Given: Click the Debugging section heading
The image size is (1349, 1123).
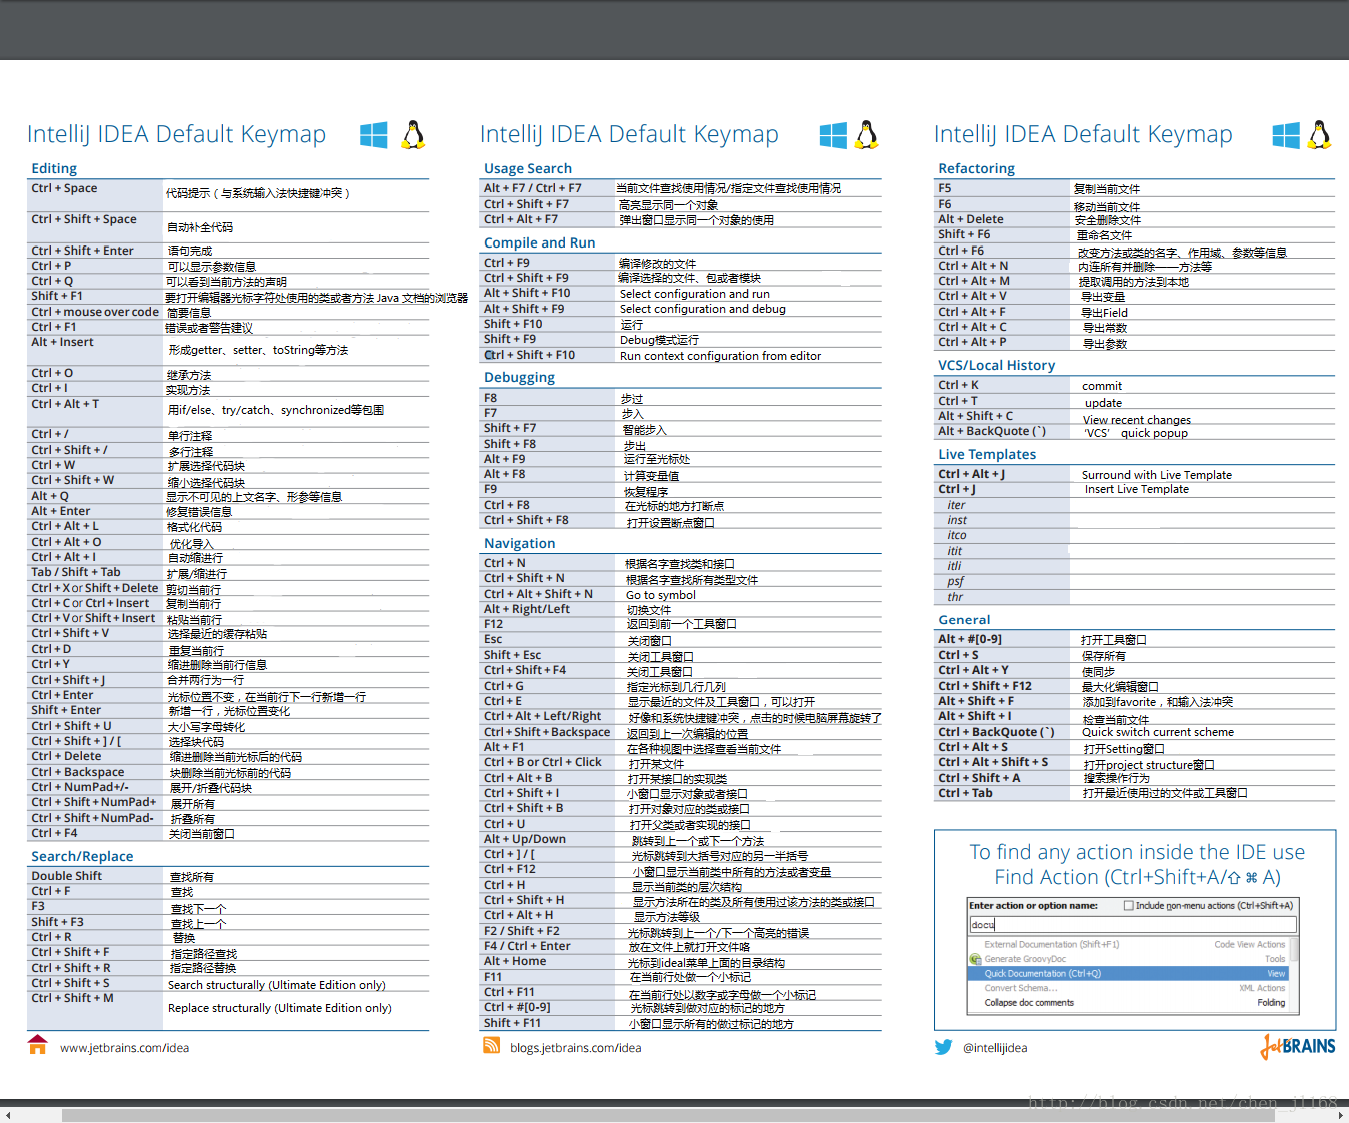Looking at the screenshot, I should pos(519,377).
